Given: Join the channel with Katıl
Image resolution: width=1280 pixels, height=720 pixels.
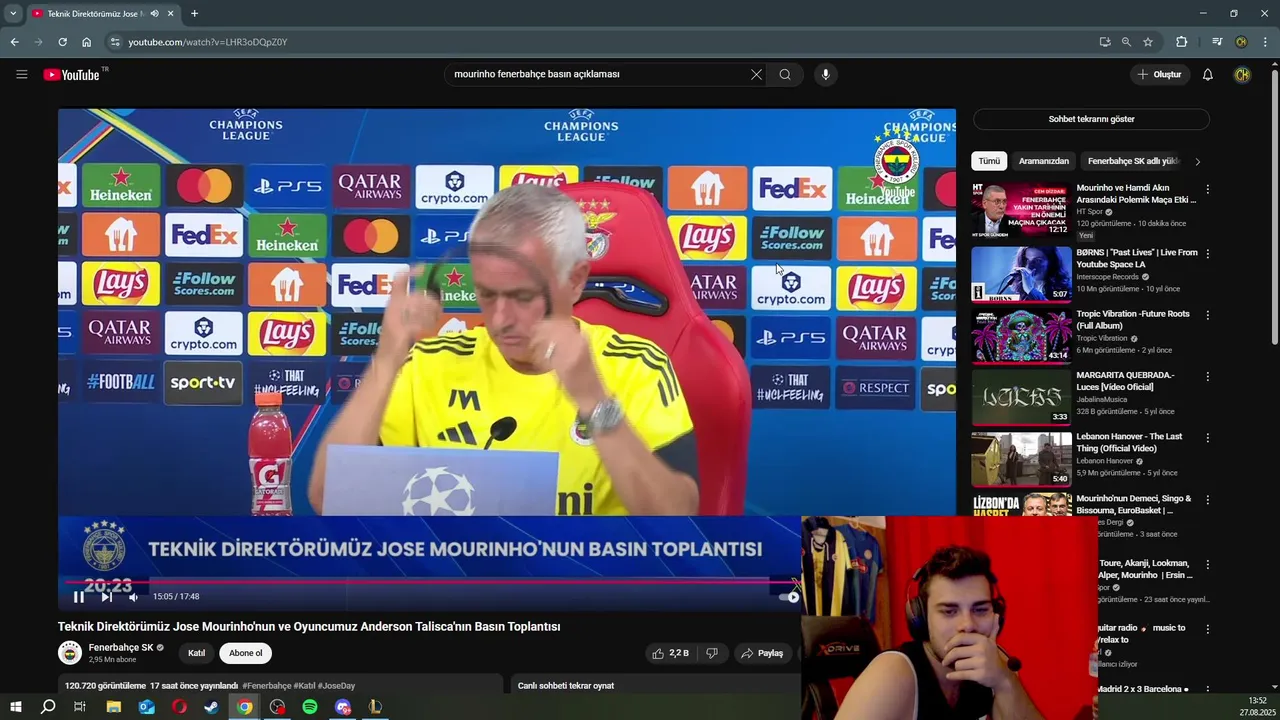Looking at the screenshot, I should [196, 653].
